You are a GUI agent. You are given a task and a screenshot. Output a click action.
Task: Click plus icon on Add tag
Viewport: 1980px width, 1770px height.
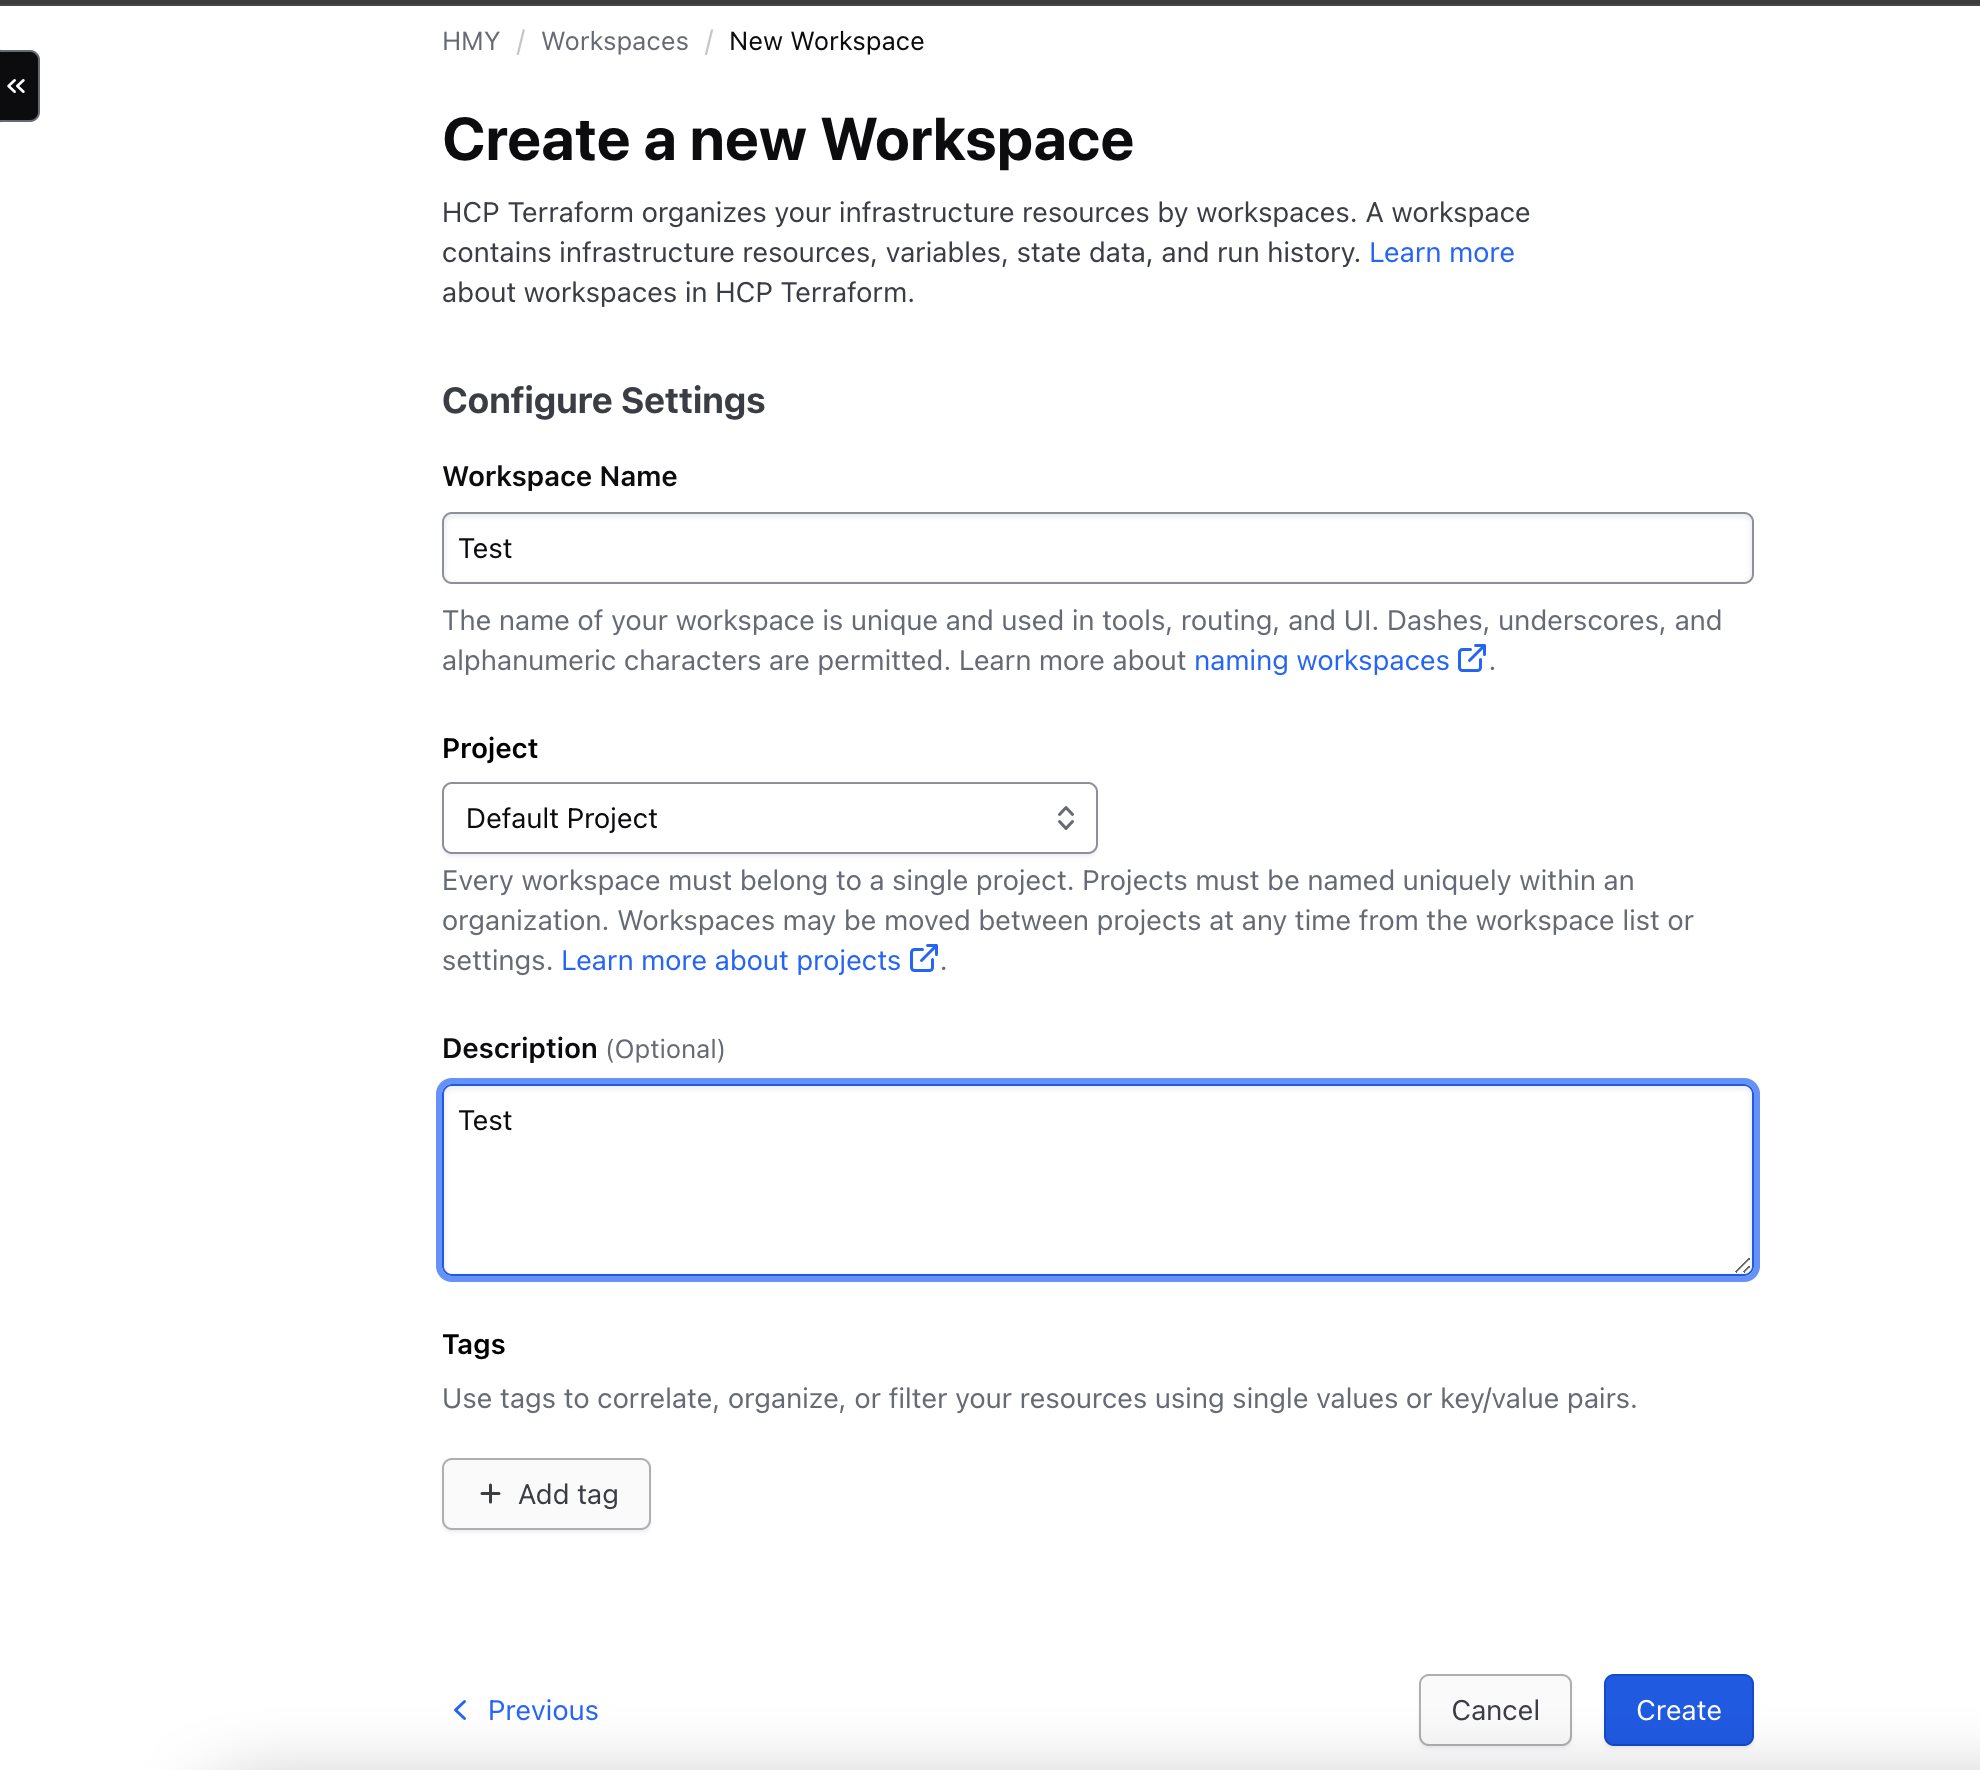pos(490,1494)
